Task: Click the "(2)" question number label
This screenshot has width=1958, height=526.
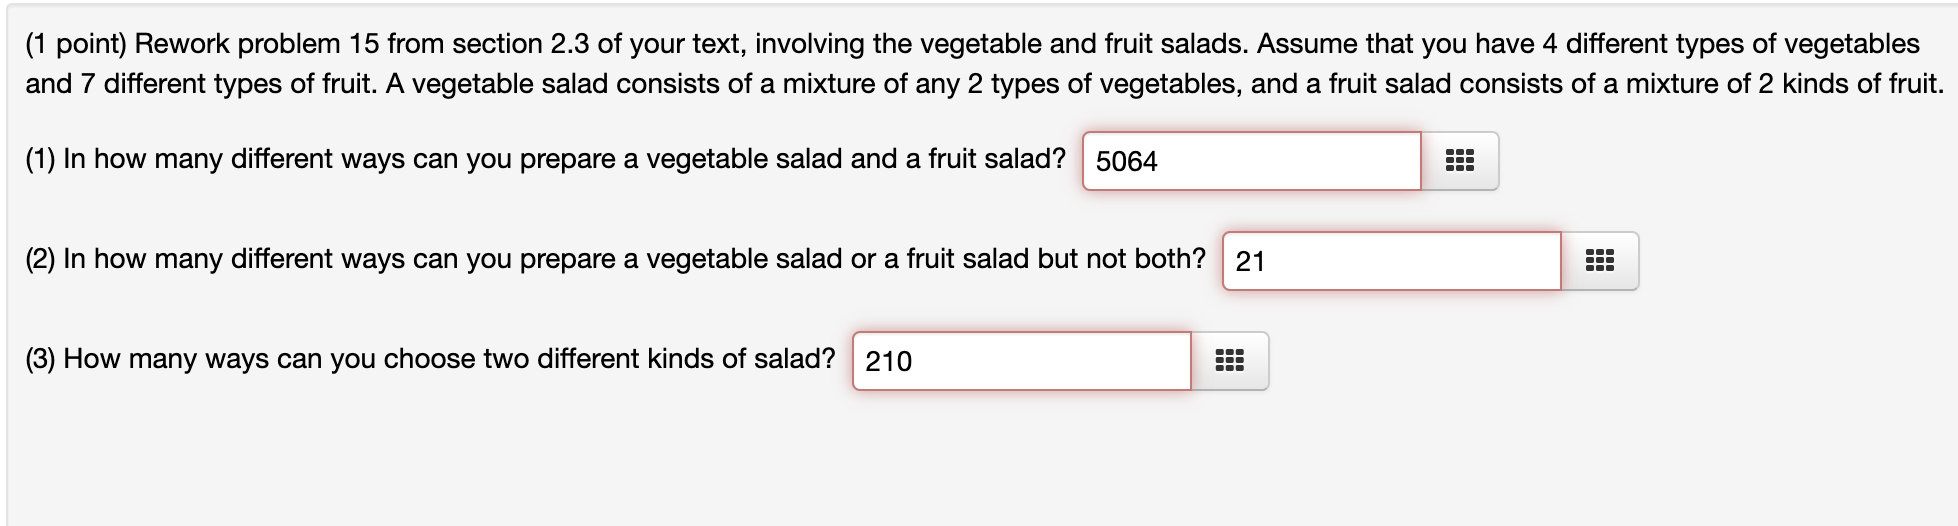Action: [x=40, y=259]
